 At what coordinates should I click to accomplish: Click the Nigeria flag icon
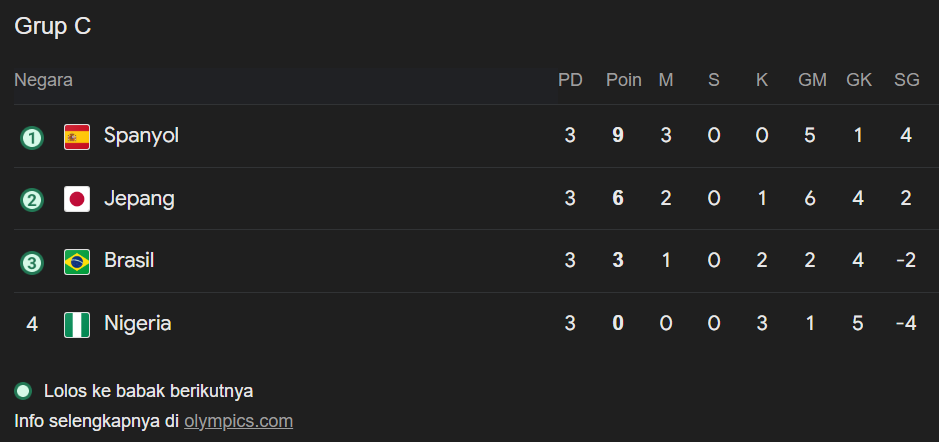[77, 324]
